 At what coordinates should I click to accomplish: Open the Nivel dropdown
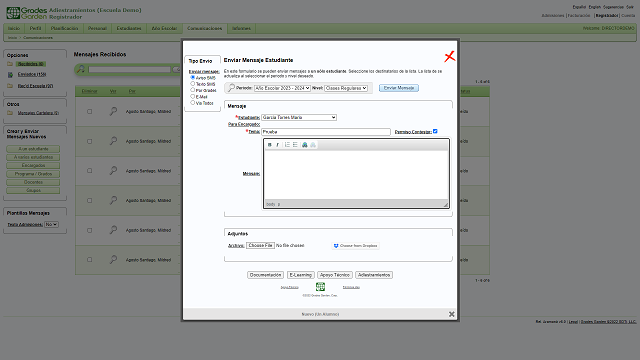[346, 88]
